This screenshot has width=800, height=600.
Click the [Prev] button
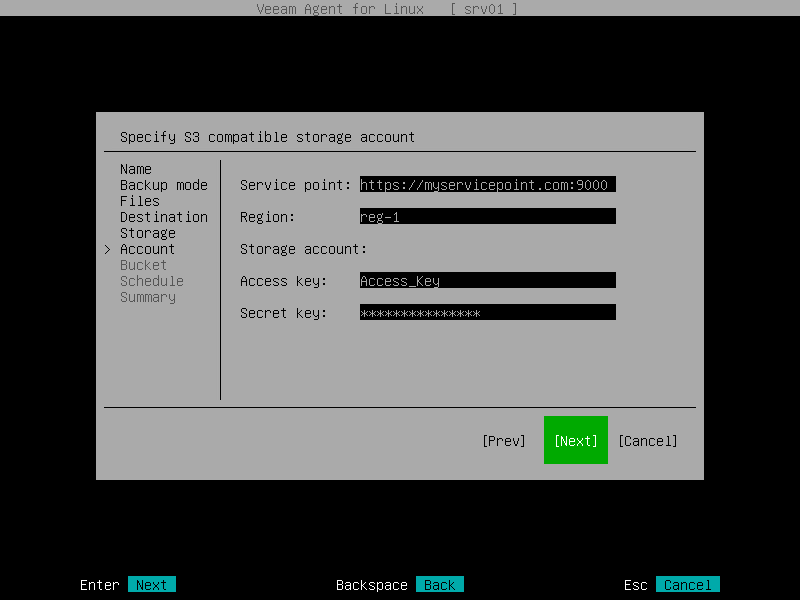504,441
